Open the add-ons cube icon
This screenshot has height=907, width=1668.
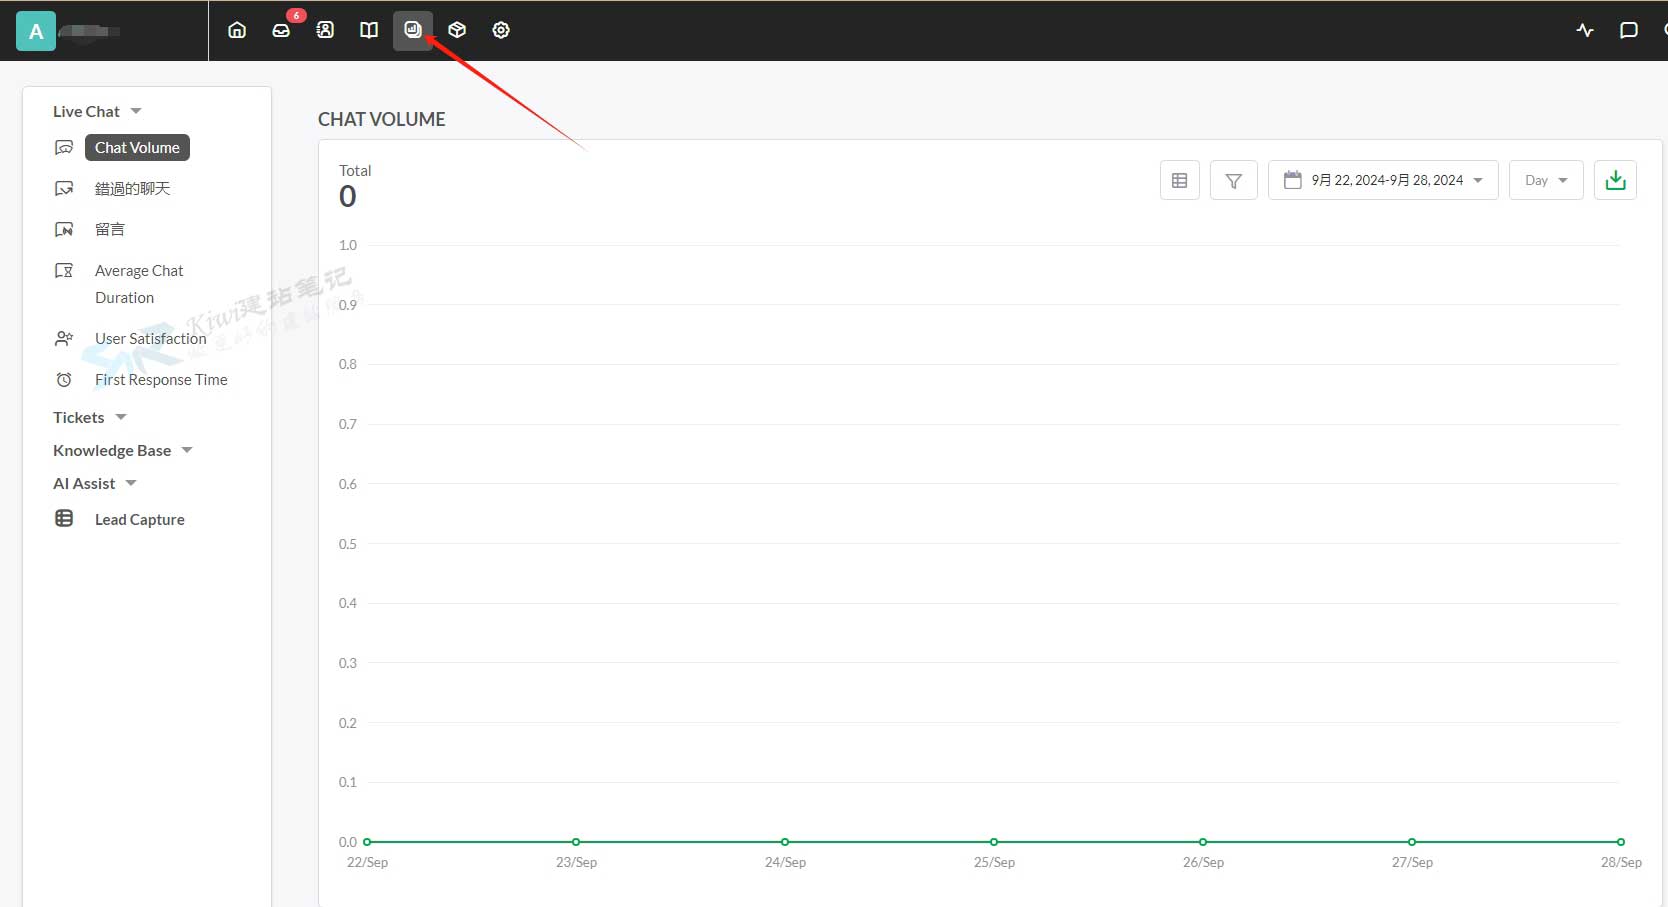457,30
